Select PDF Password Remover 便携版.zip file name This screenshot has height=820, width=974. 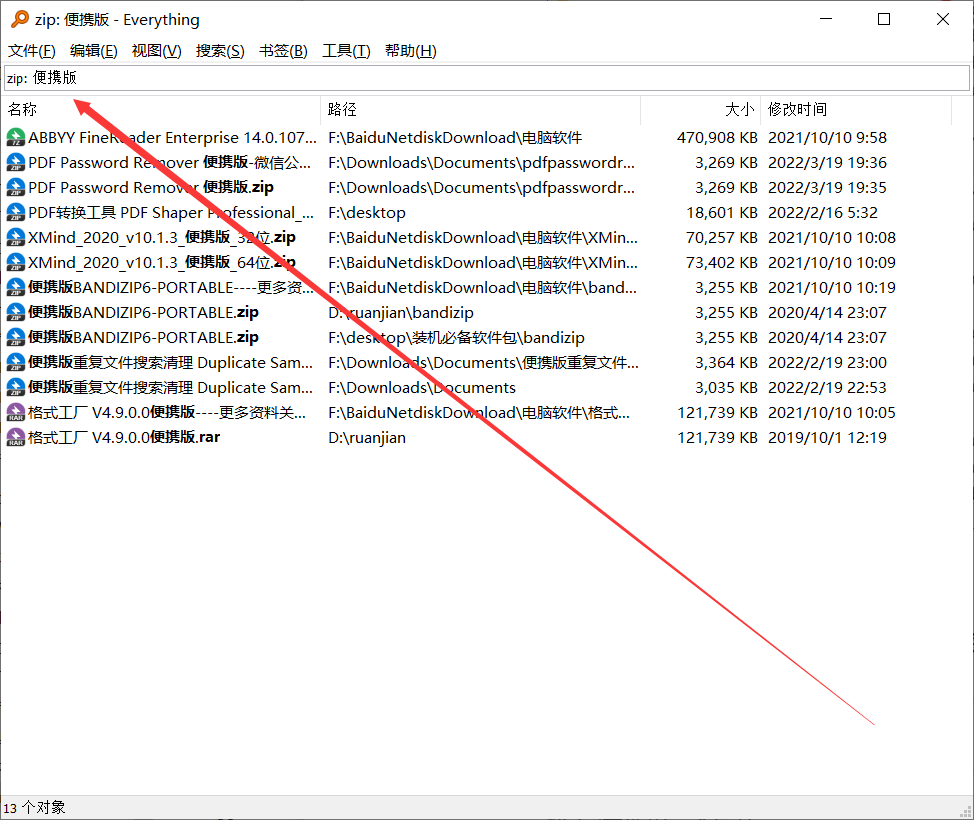click(x=151, y=188)
